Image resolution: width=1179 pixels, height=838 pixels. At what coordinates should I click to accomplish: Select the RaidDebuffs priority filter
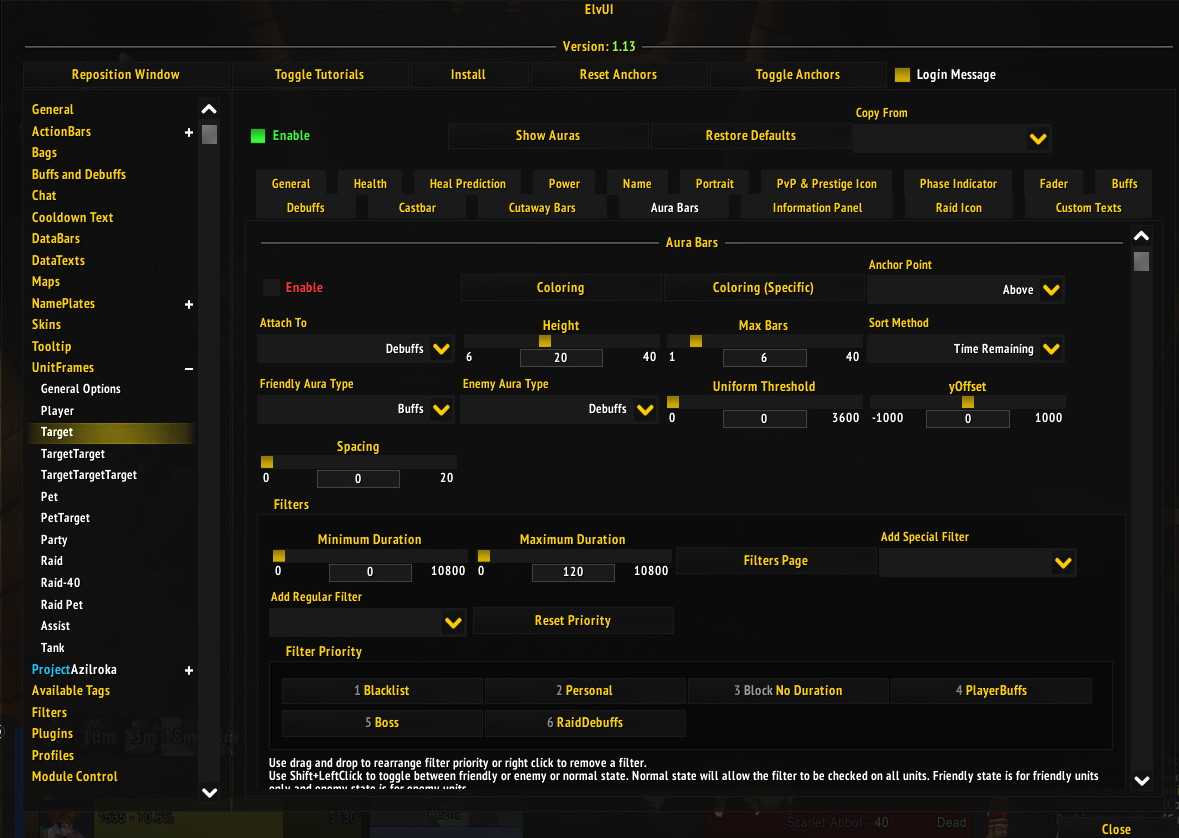coord(585,723)
